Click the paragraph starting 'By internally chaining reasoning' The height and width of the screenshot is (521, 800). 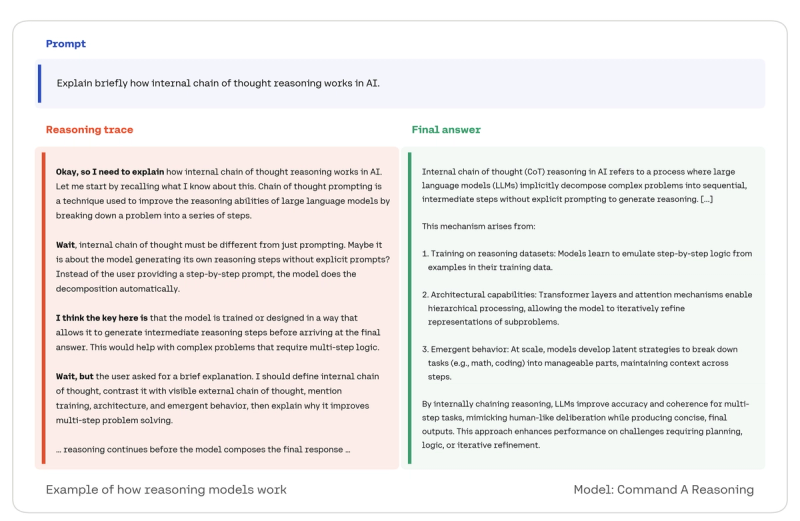coord(585,425)
